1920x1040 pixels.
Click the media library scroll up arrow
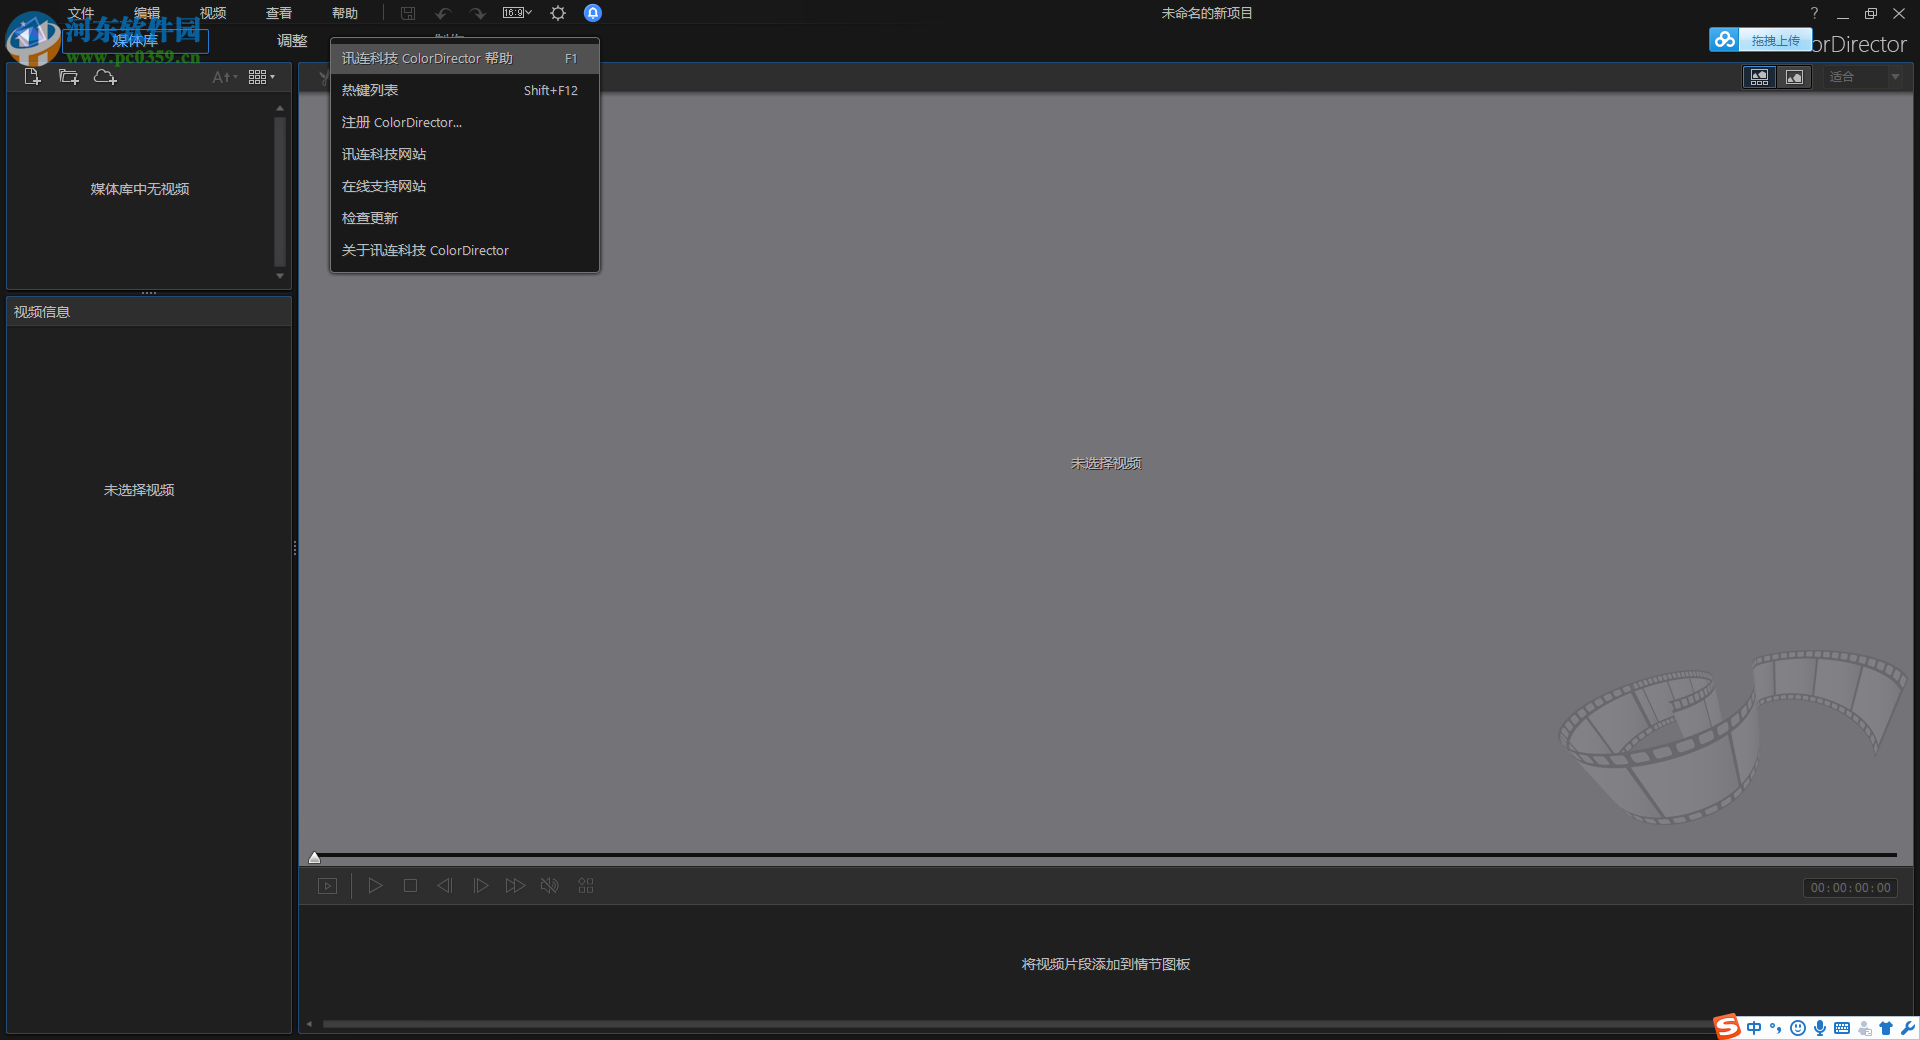click(x=280, y=108)
